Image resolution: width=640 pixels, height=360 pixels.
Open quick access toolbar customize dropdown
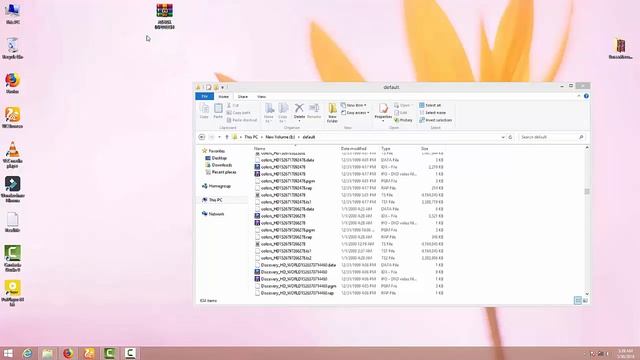[x=222, y=87]
